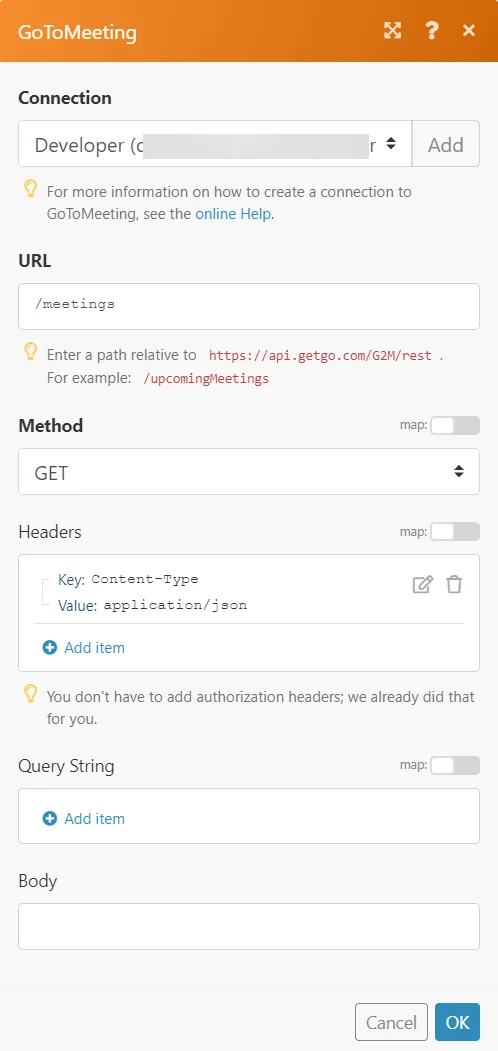The image size is (498, 1051).
Task: Click the plus icon in Headers section
Action: (x=50, y=648)
